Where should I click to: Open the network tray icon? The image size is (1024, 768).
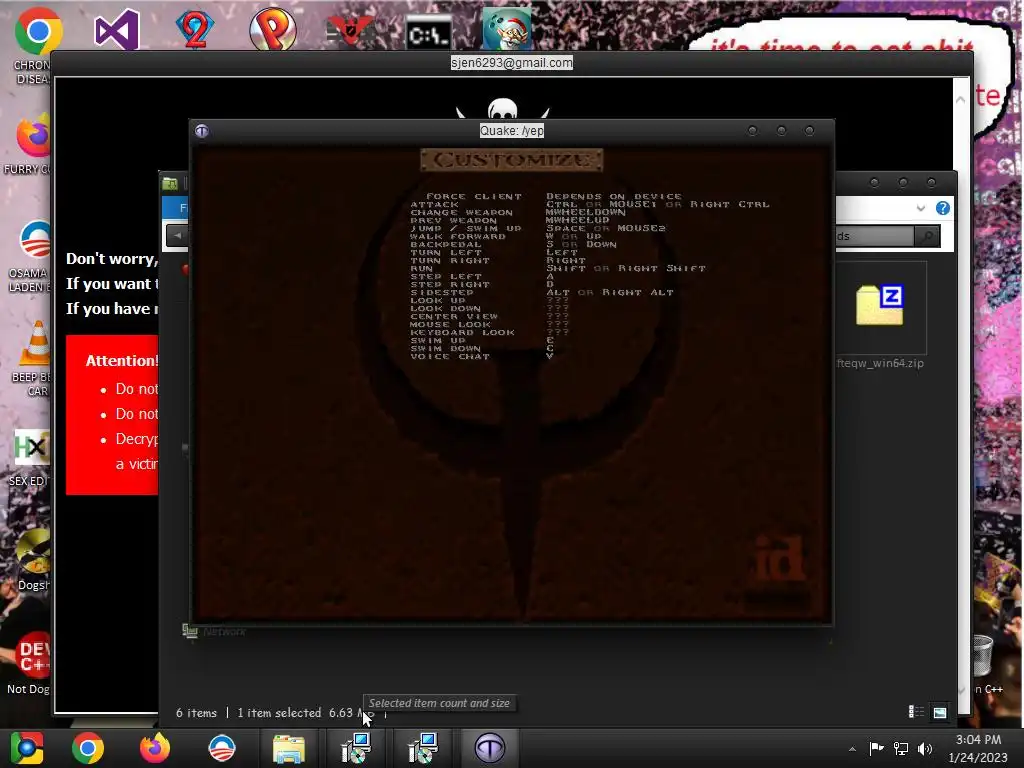point(901,748)
